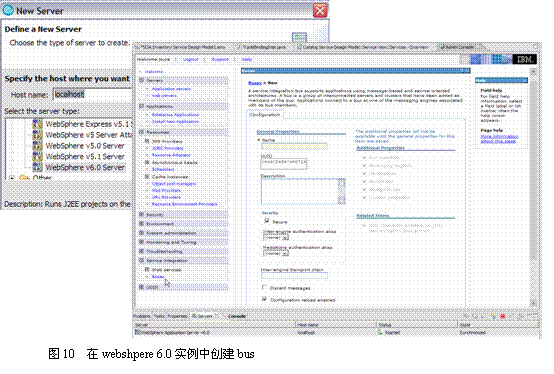Open the Install New Application link
This screenshot has width=554, height=374.
[175, 121]
